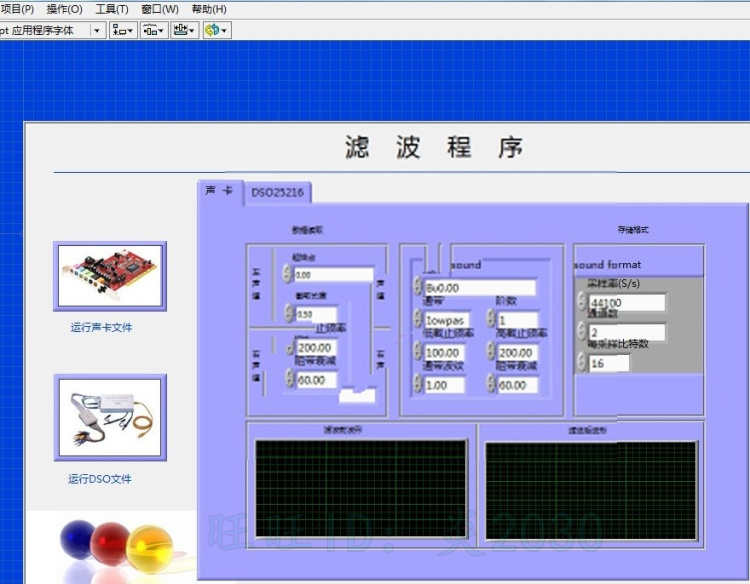The height and width of the screenshot is (584, 750).
Task: Click the 运行声卡文件 label
Action: pos(101,328)
